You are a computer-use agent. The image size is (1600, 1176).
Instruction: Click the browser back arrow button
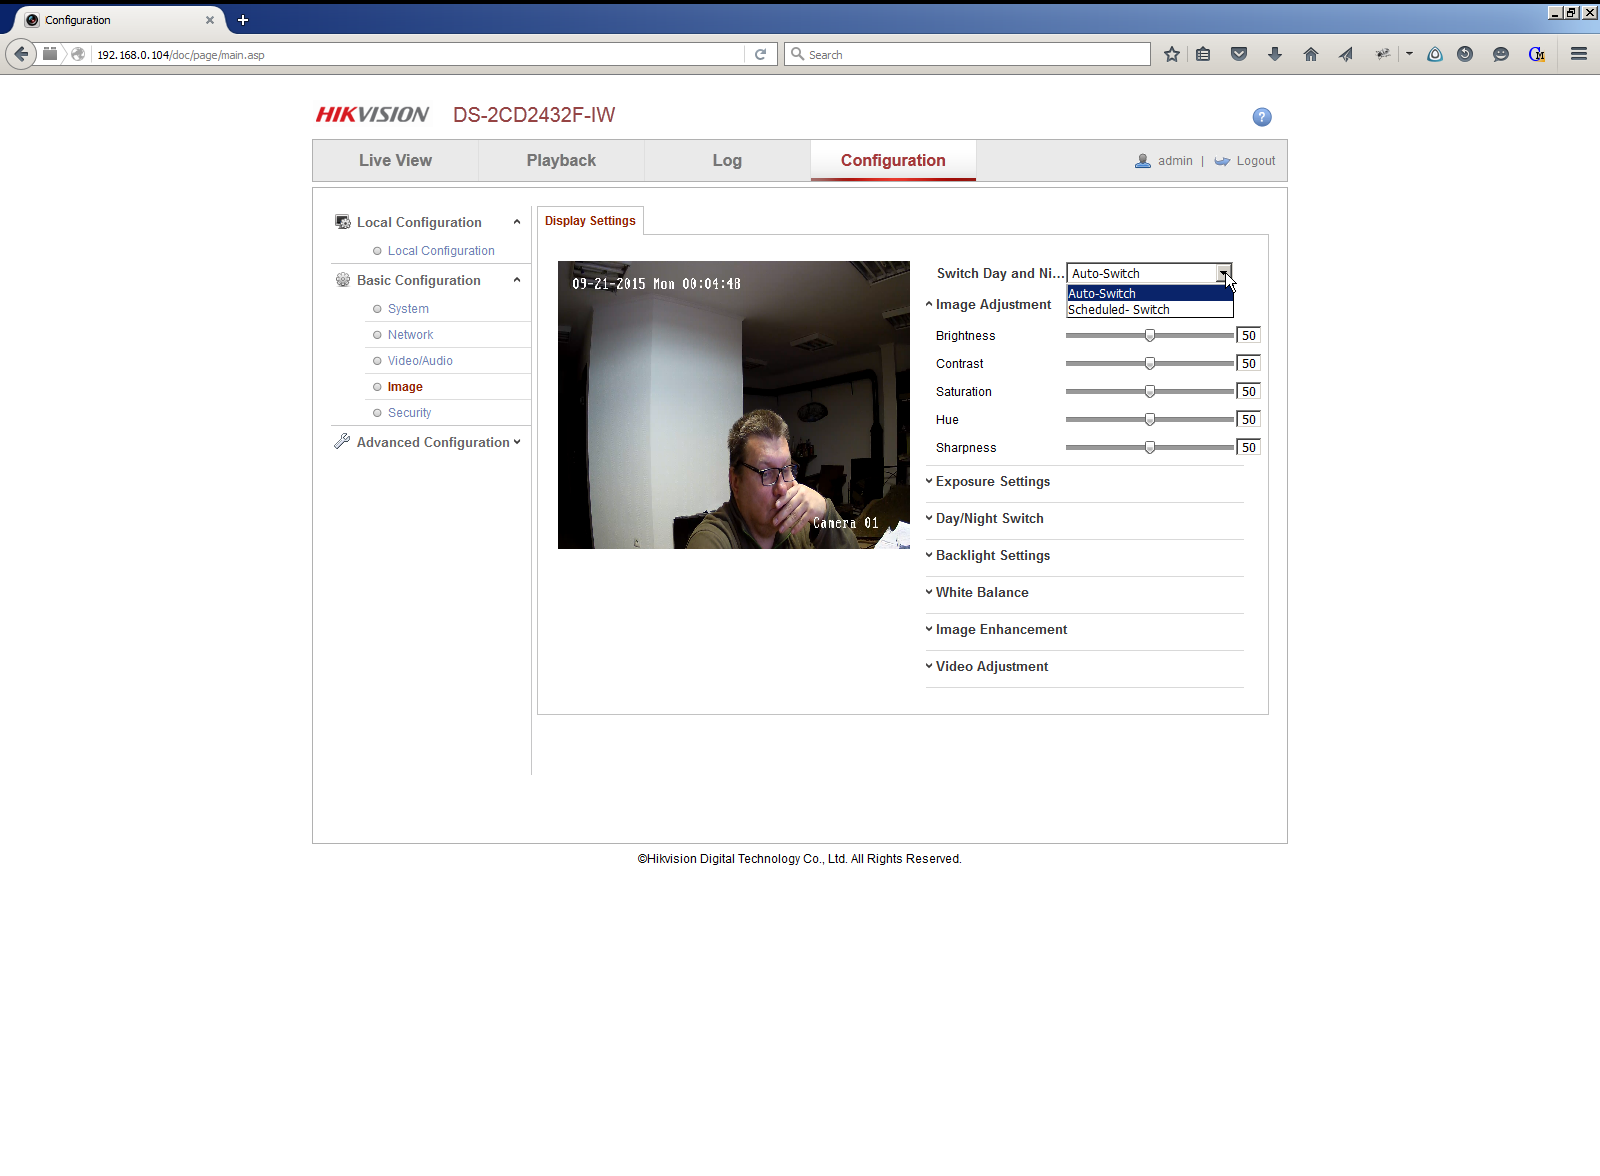(x=21, y=54)
